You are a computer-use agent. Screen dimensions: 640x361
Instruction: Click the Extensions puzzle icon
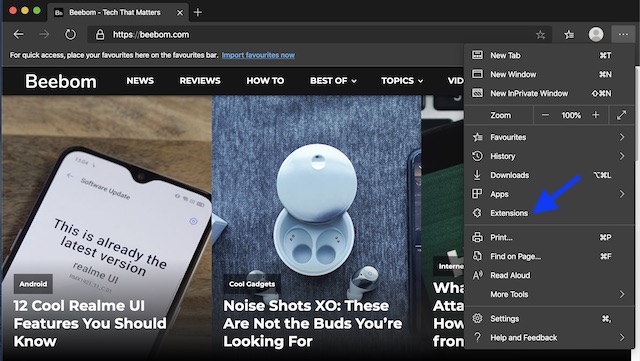[x=477, y=213]
